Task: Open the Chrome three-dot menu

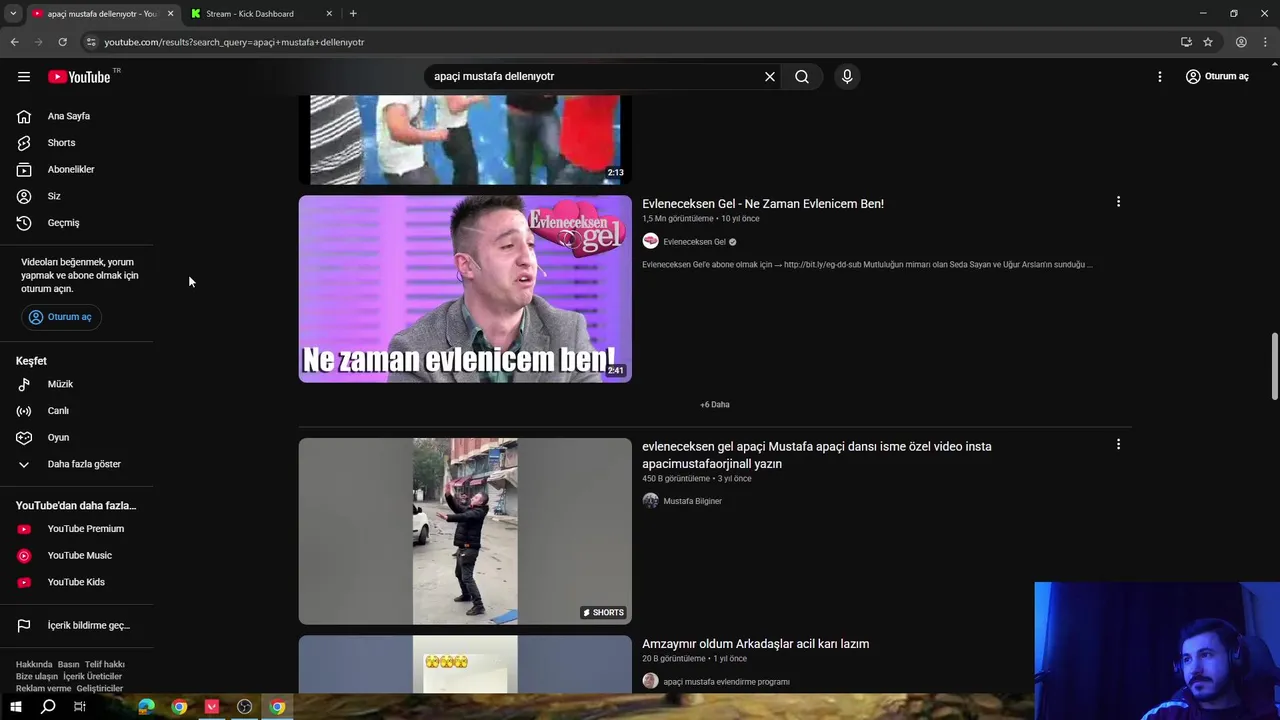Action: coord(1266,42)
